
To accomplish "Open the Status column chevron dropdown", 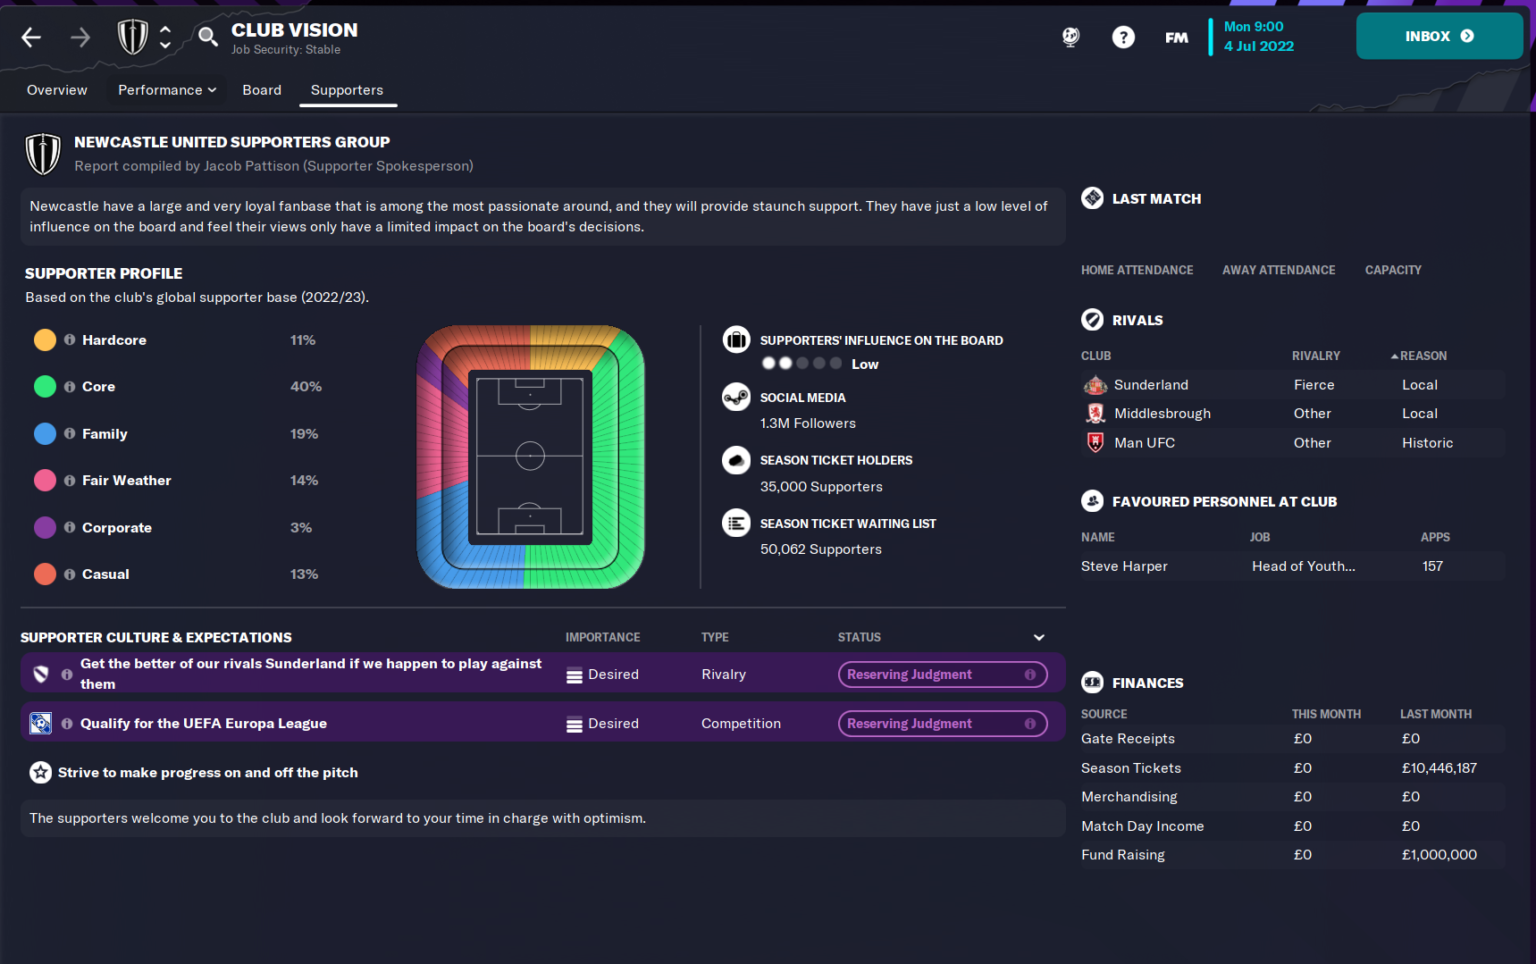I will point(1038,637).
